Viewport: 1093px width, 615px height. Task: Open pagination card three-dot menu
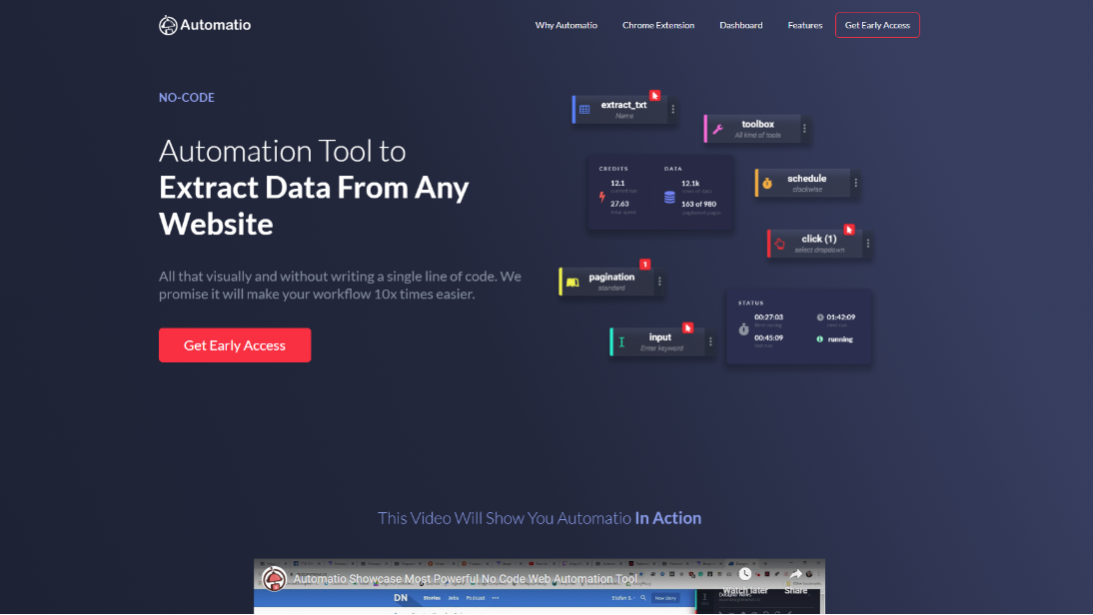pos(659,282)
